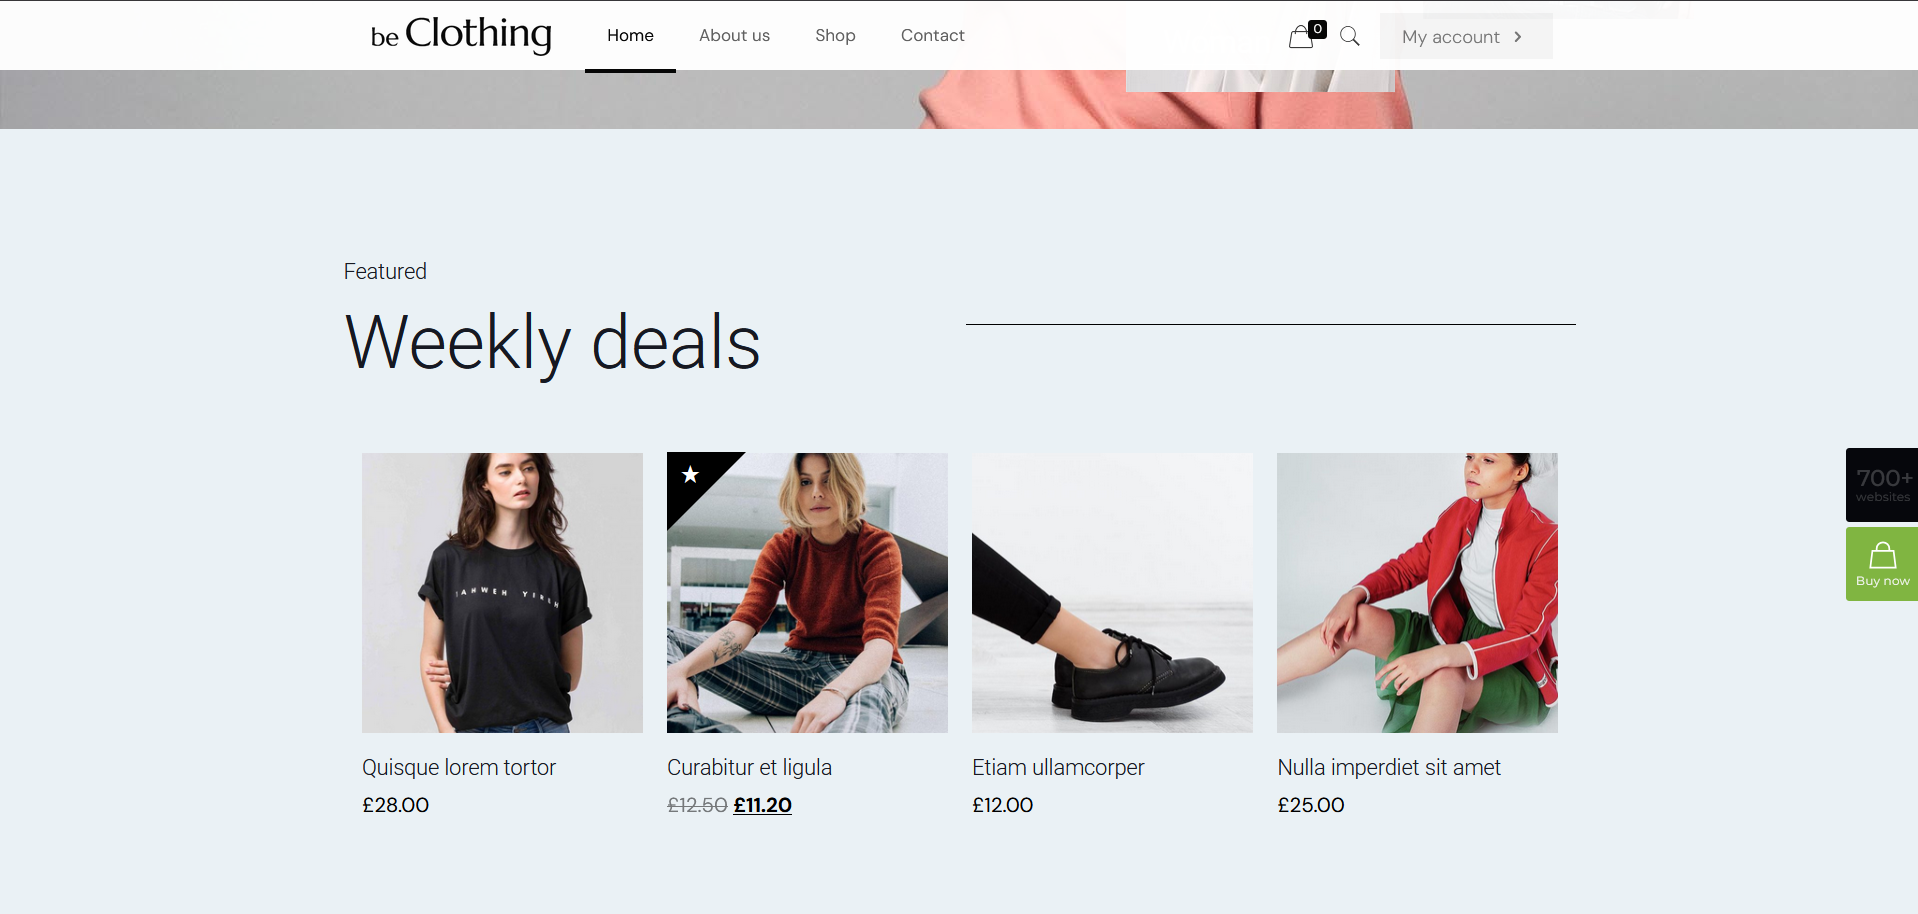The width and height of the screenshot is (1918, 914).
Task: Open the black t-shirt product image
Action: point(502,592)
